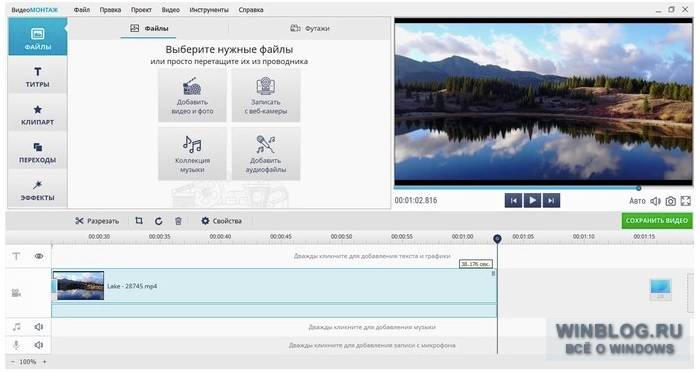Click the Сохранить видео button

657,221
